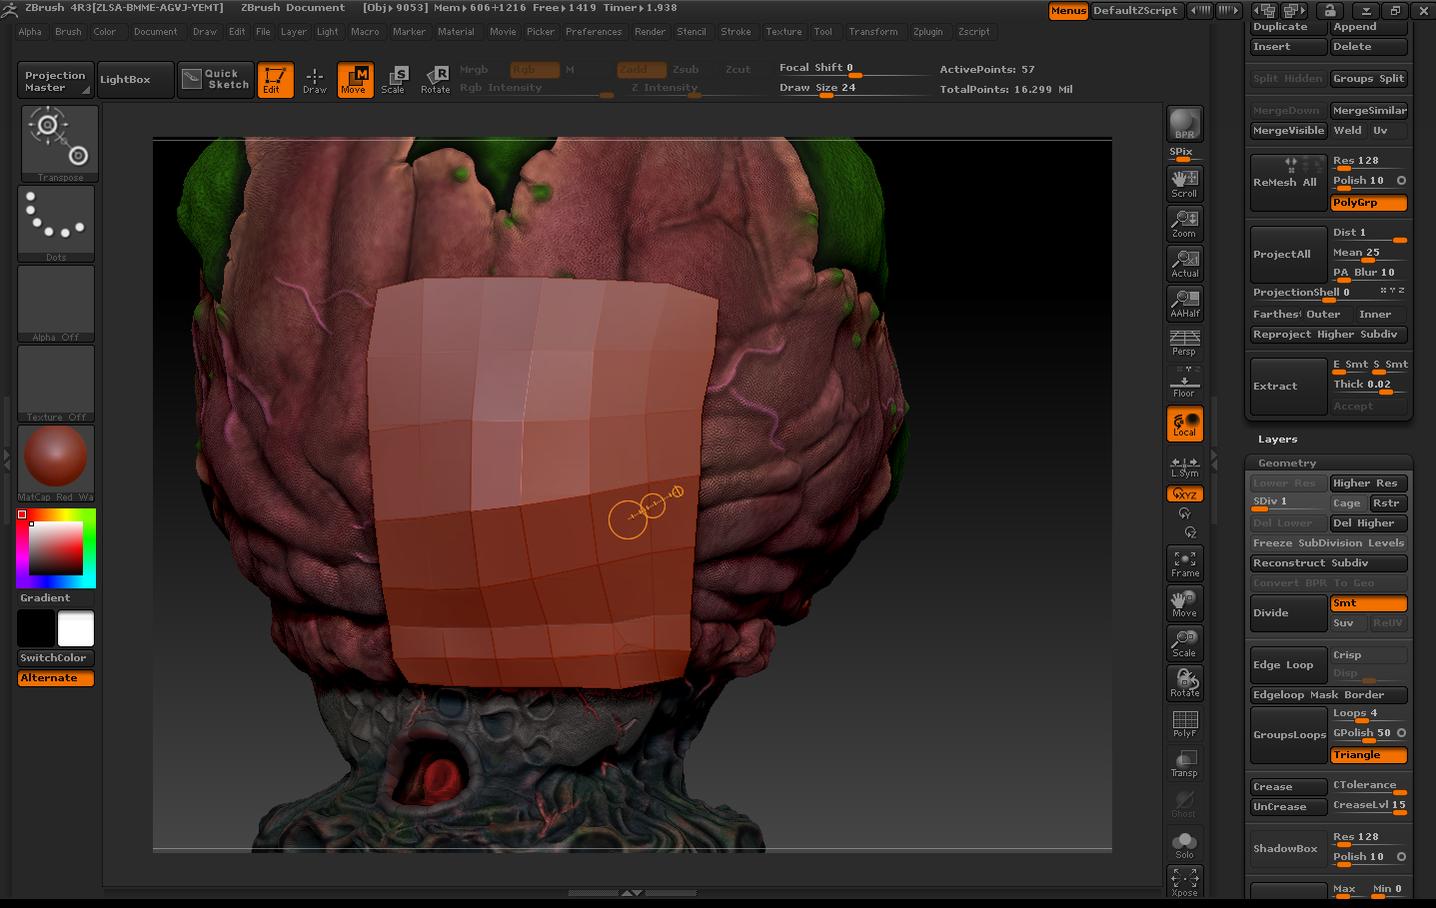The image size is (1436, 908).
Task: Collapse the Geometry subpalette
Action: (x=1287, y=463)
